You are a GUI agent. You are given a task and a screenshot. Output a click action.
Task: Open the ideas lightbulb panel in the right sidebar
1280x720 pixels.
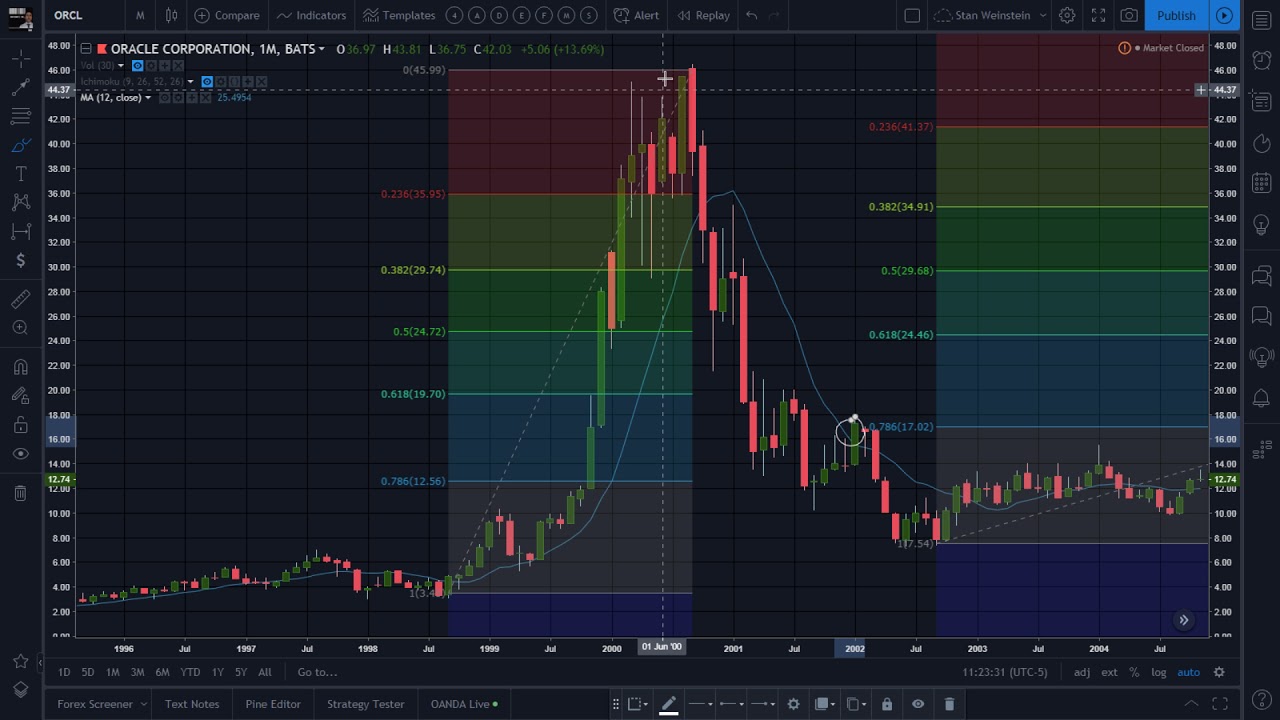pyautogui.click(x=1261, y=225)
